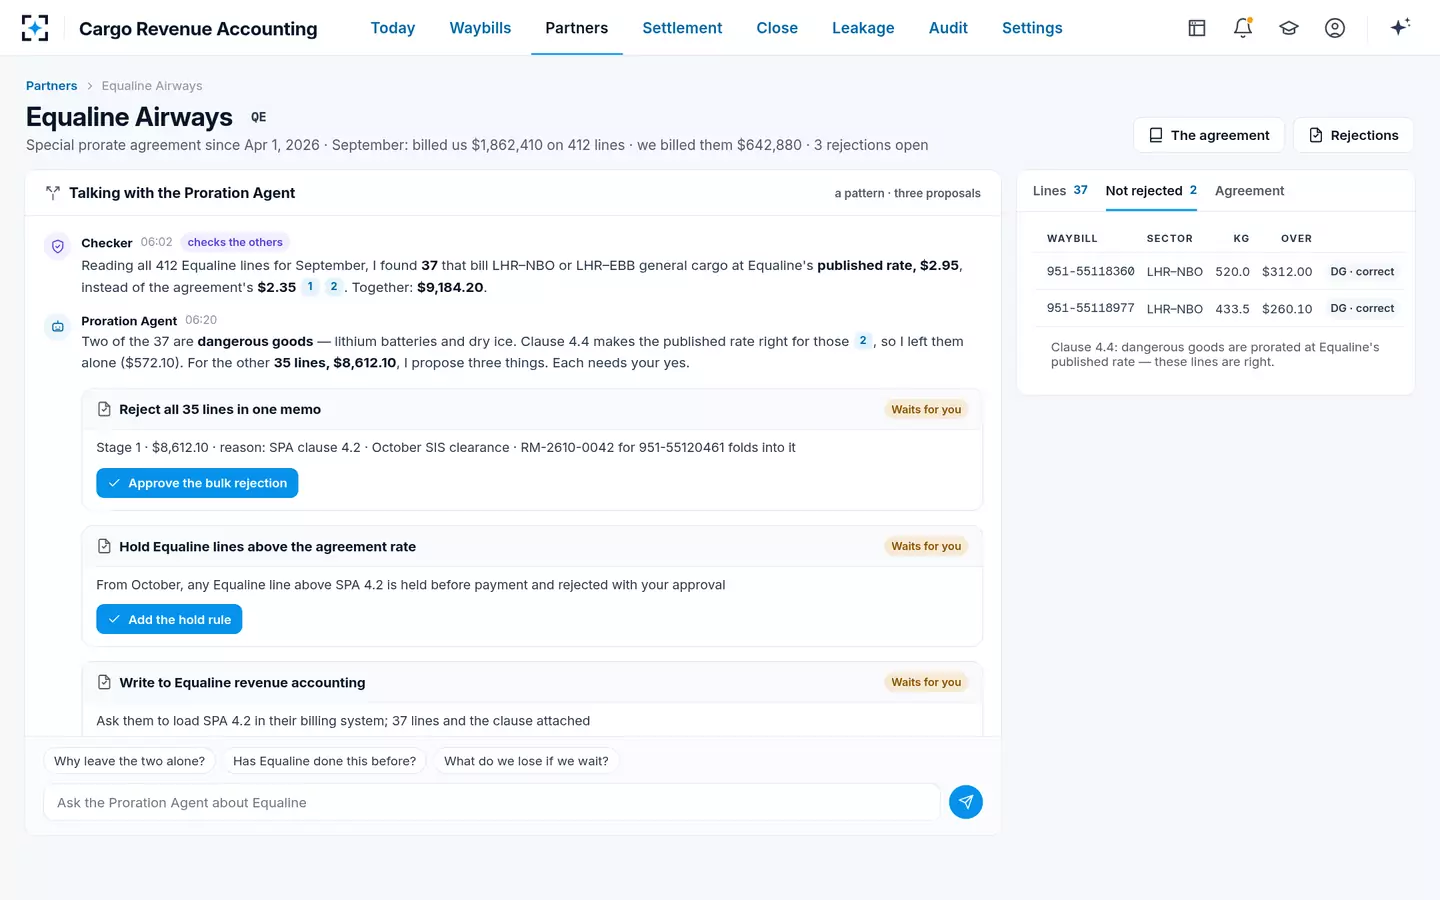
Task: Open the user account profile icon
Action: 1335,28
